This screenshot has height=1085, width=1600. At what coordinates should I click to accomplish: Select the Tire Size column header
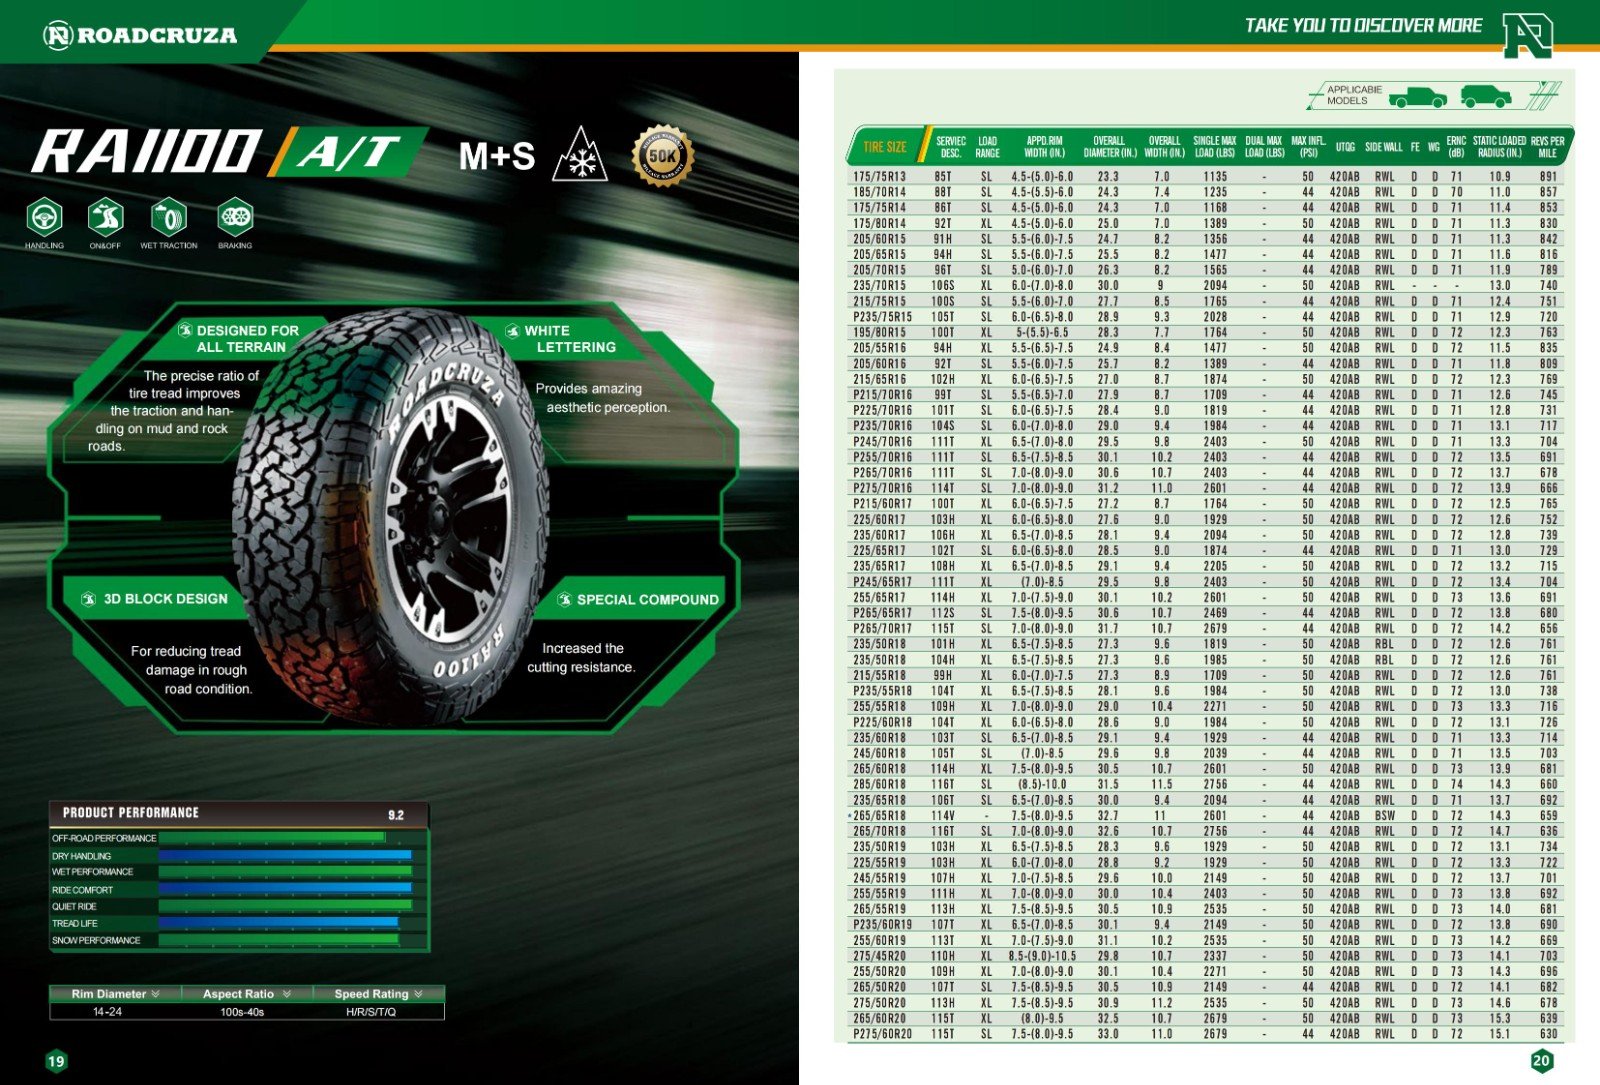(x=884, y=147)
